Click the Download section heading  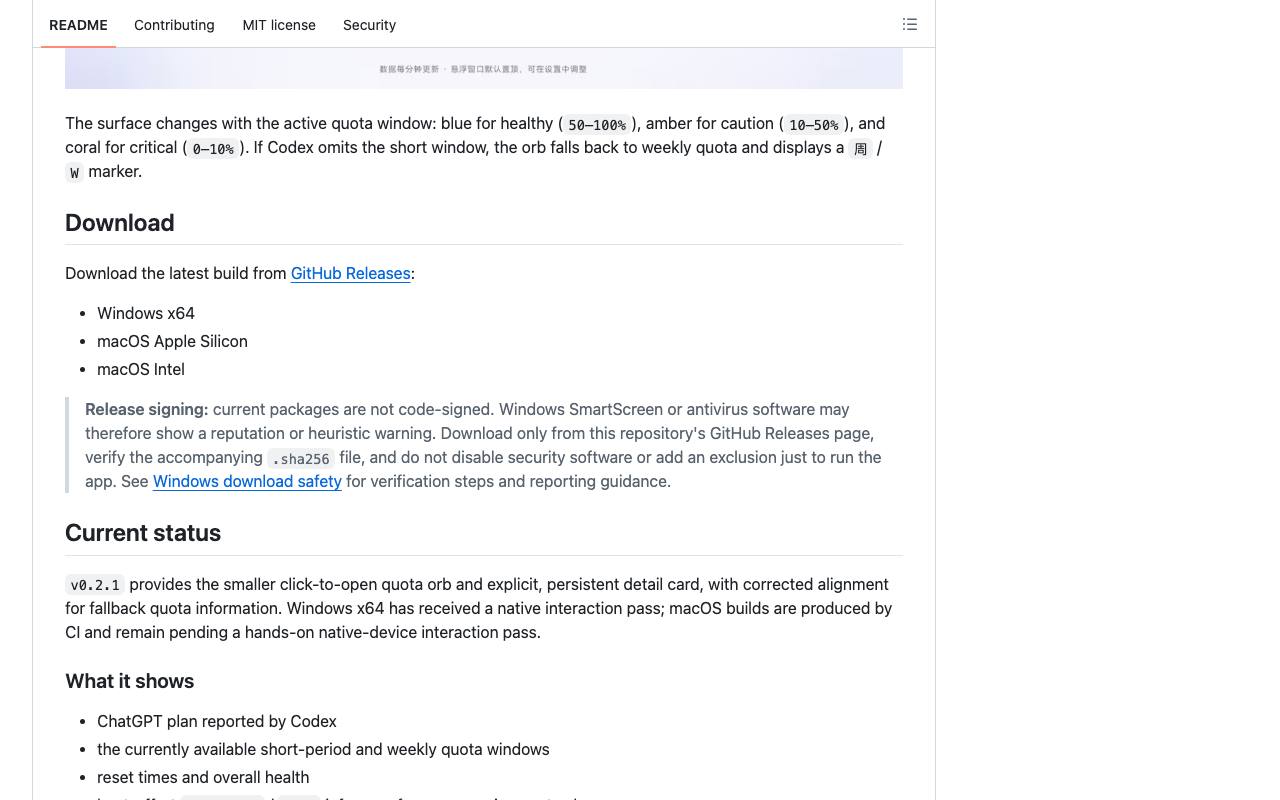(120, 223)
